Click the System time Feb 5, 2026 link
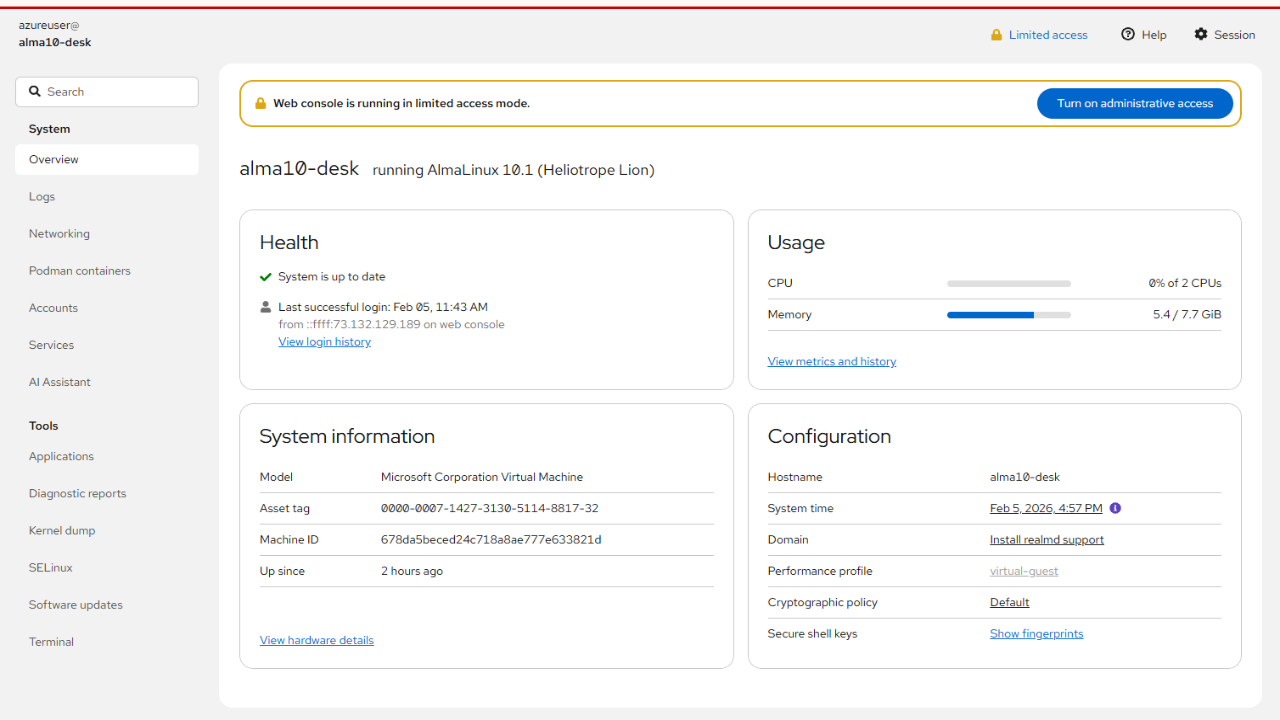This screenshot has height=720, width=1280. tap(1046, 508)
